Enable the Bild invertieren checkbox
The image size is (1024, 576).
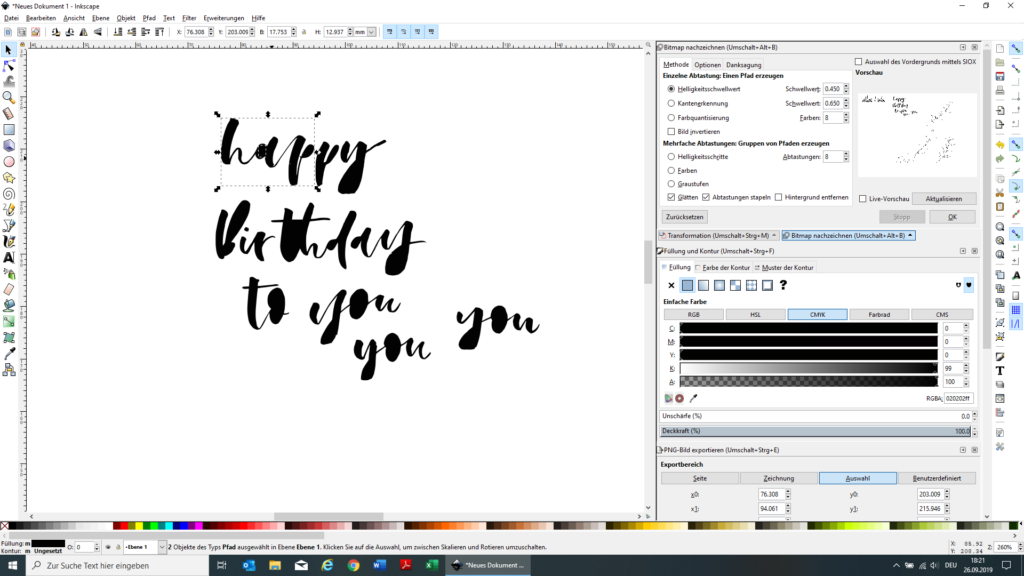tap(671, 131)
